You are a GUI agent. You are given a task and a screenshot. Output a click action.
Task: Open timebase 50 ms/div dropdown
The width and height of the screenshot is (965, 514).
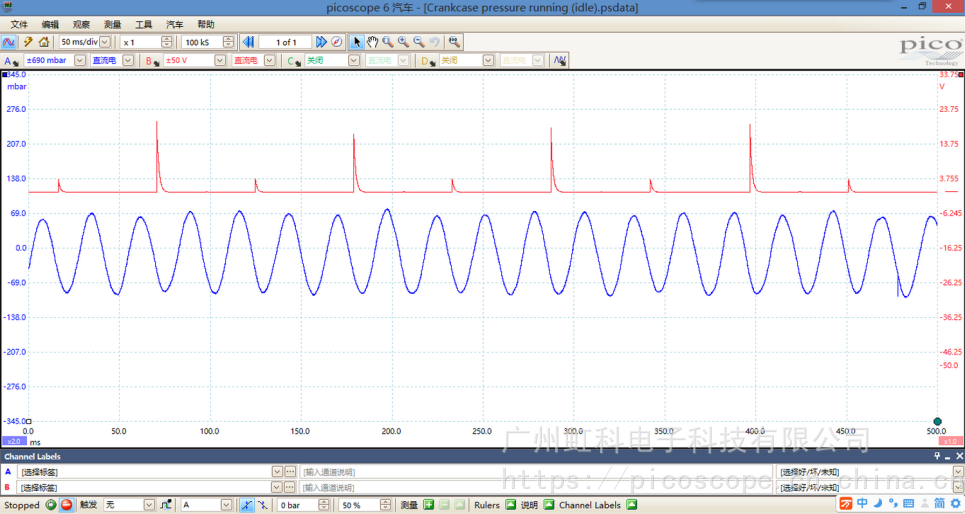point(105,42)
